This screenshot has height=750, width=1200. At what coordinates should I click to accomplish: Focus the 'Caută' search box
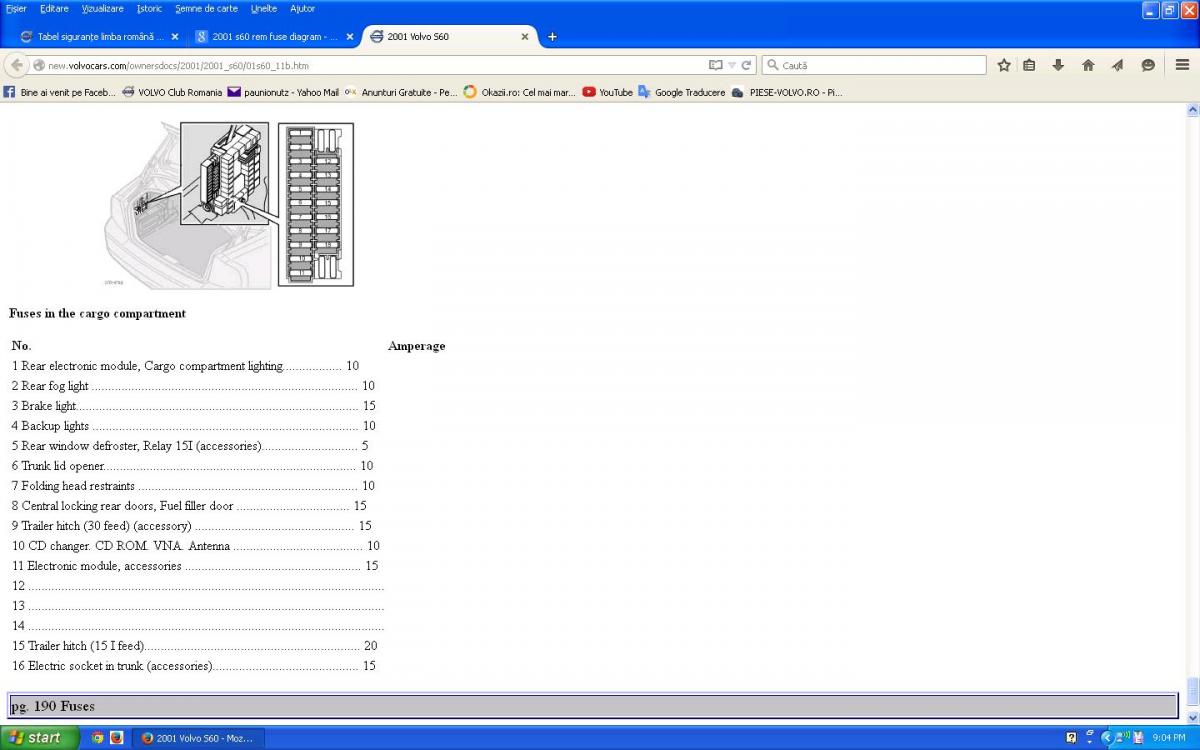click(876, 65)
